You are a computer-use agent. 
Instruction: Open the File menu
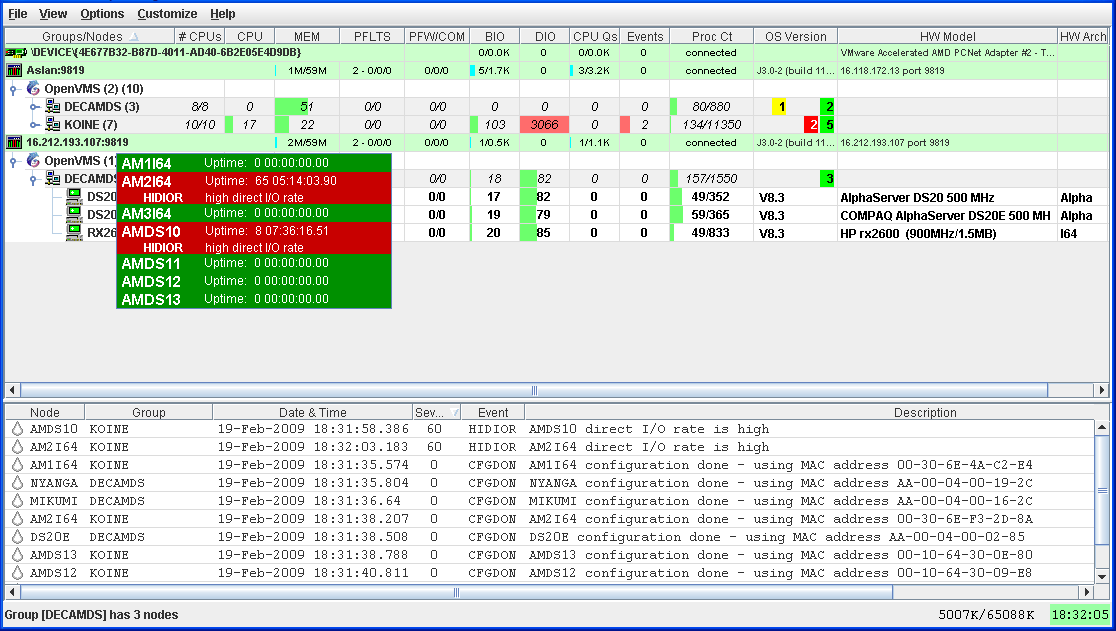coord(18,14)
